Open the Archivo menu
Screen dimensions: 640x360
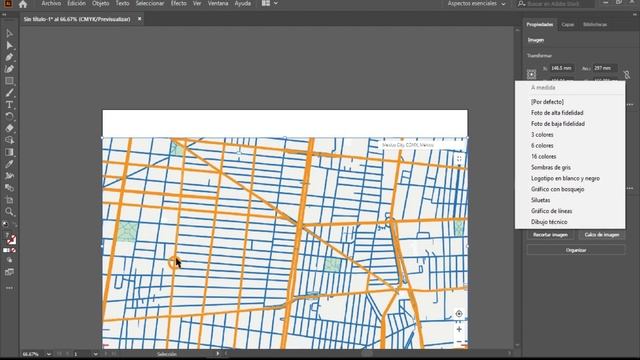tap(51, 3)
